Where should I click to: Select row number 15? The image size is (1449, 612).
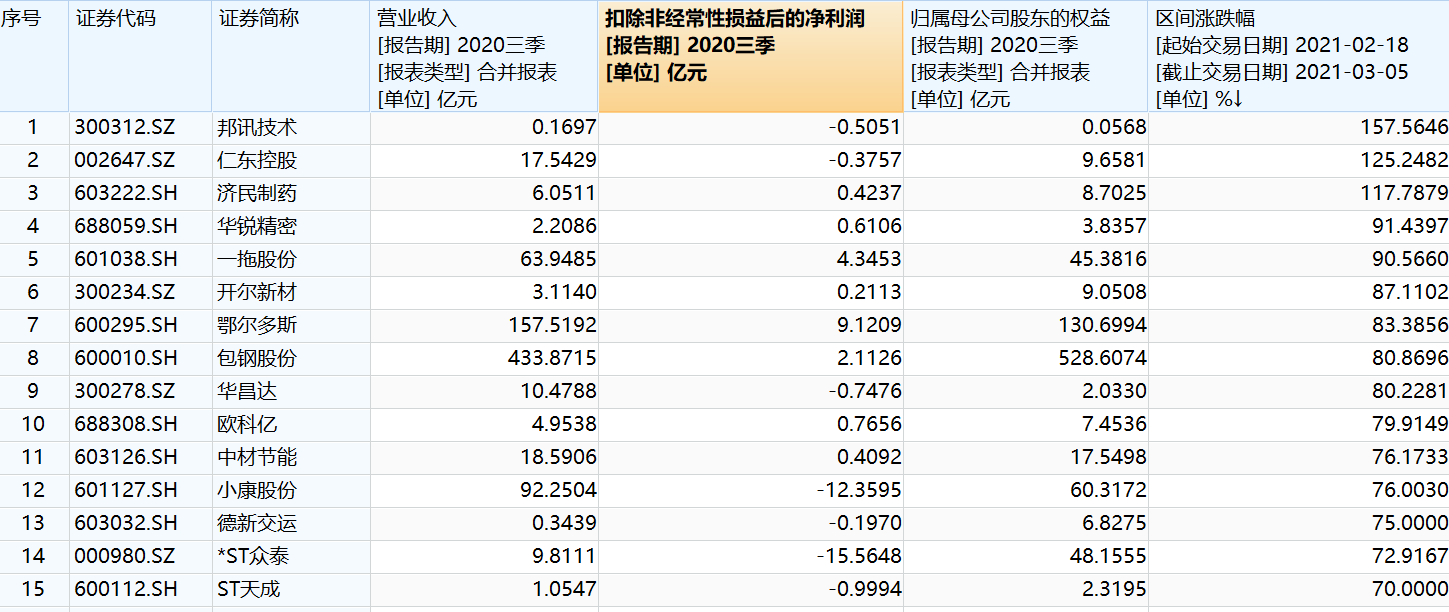33,590
